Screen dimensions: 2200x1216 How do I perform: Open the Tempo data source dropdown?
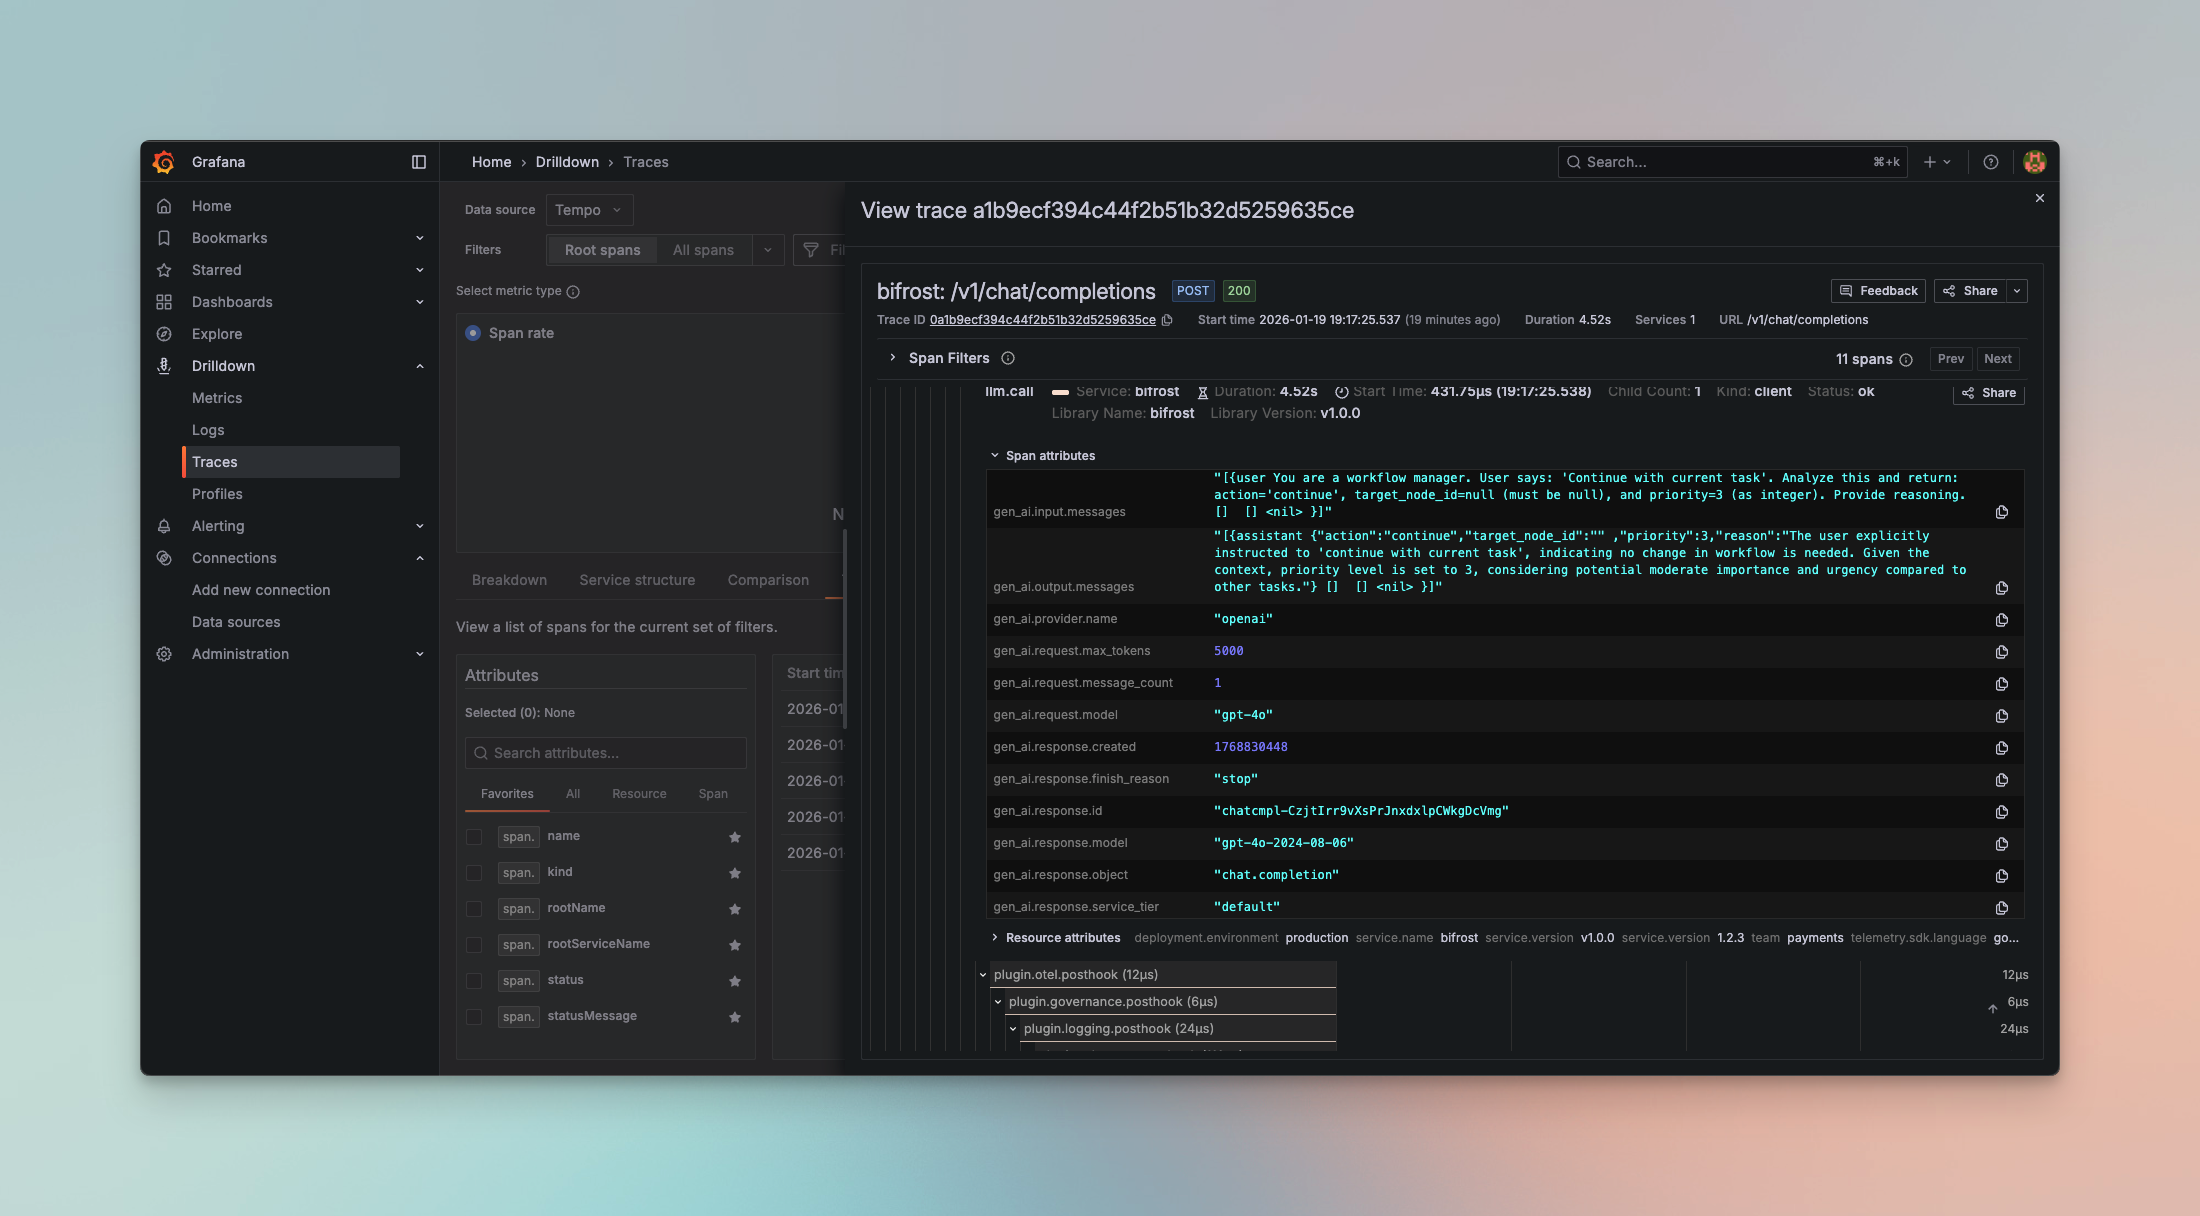click(589, 209)
